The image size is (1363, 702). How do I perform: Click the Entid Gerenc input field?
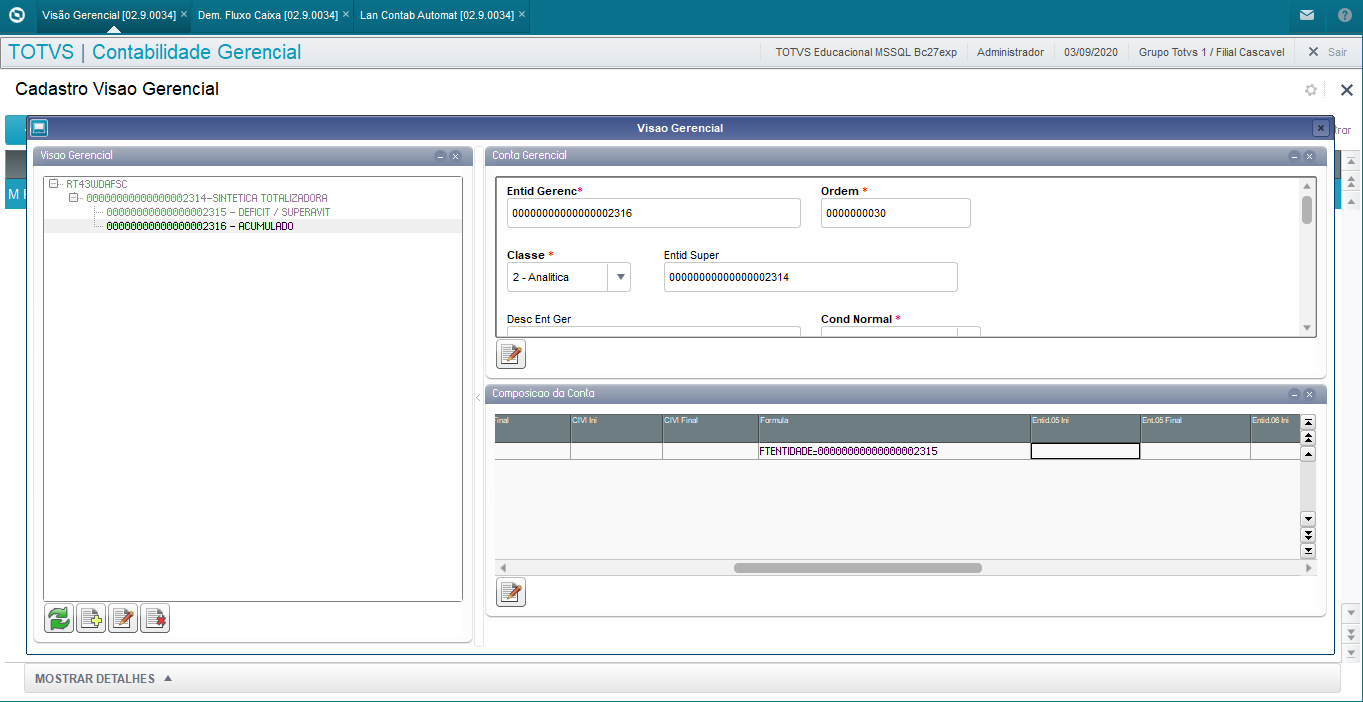coord(654,213)
